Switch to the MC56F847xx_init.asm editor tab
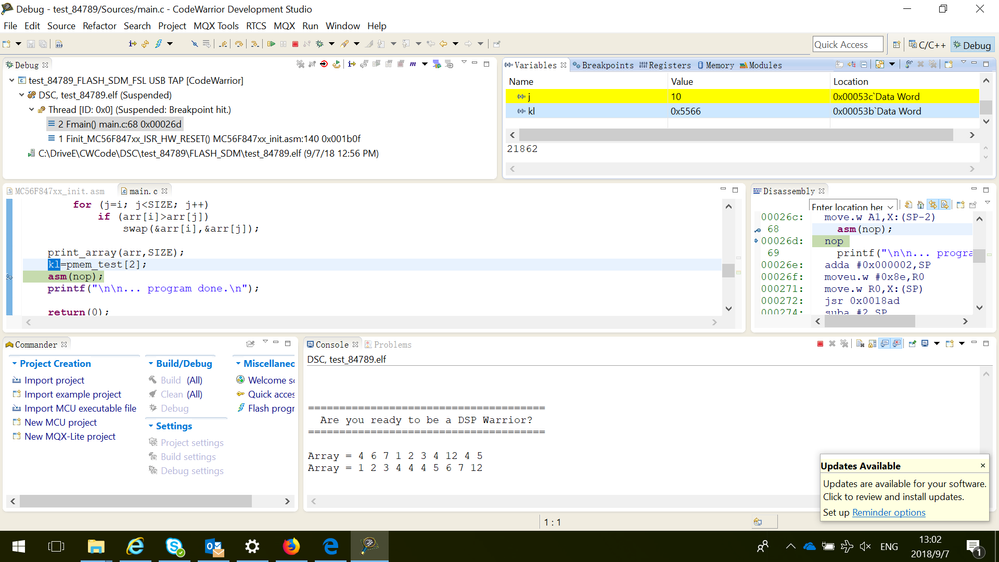This screenshot has width=999, height=562. pos(55,191)
